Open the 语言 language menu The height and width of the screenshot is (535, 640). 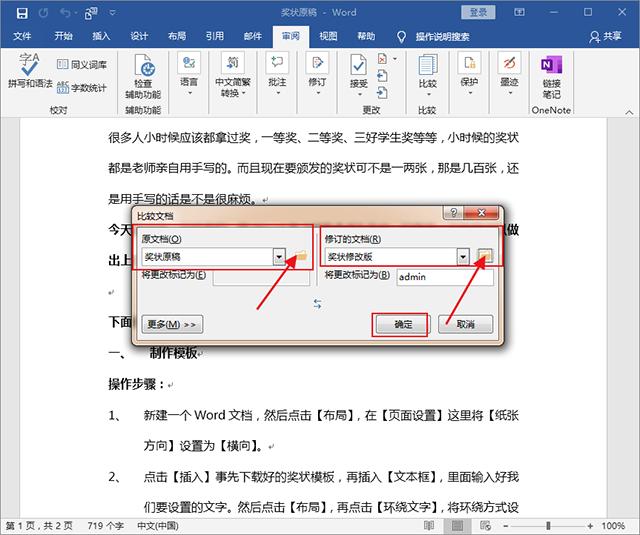click(x=189, y=74)
